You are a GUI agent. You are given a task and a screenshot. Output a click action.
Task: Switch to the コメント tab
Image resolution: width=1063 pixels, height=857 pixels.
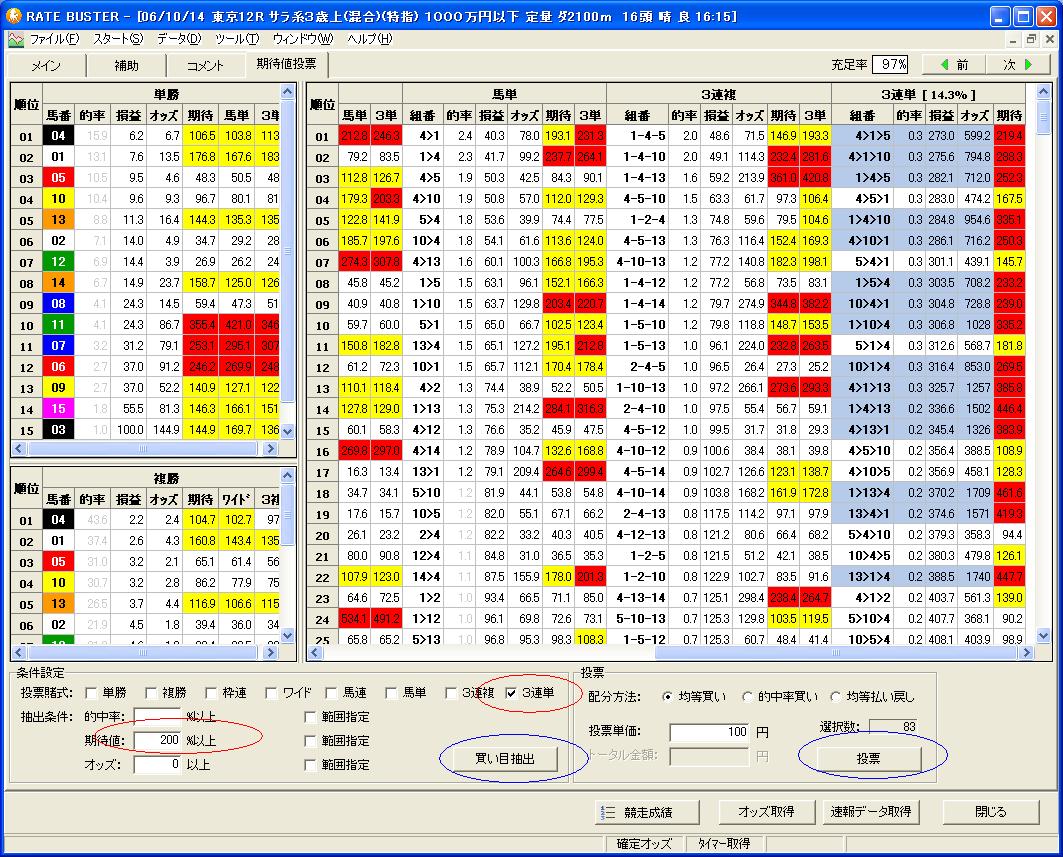pyautogui.click(x=205, y=66)
